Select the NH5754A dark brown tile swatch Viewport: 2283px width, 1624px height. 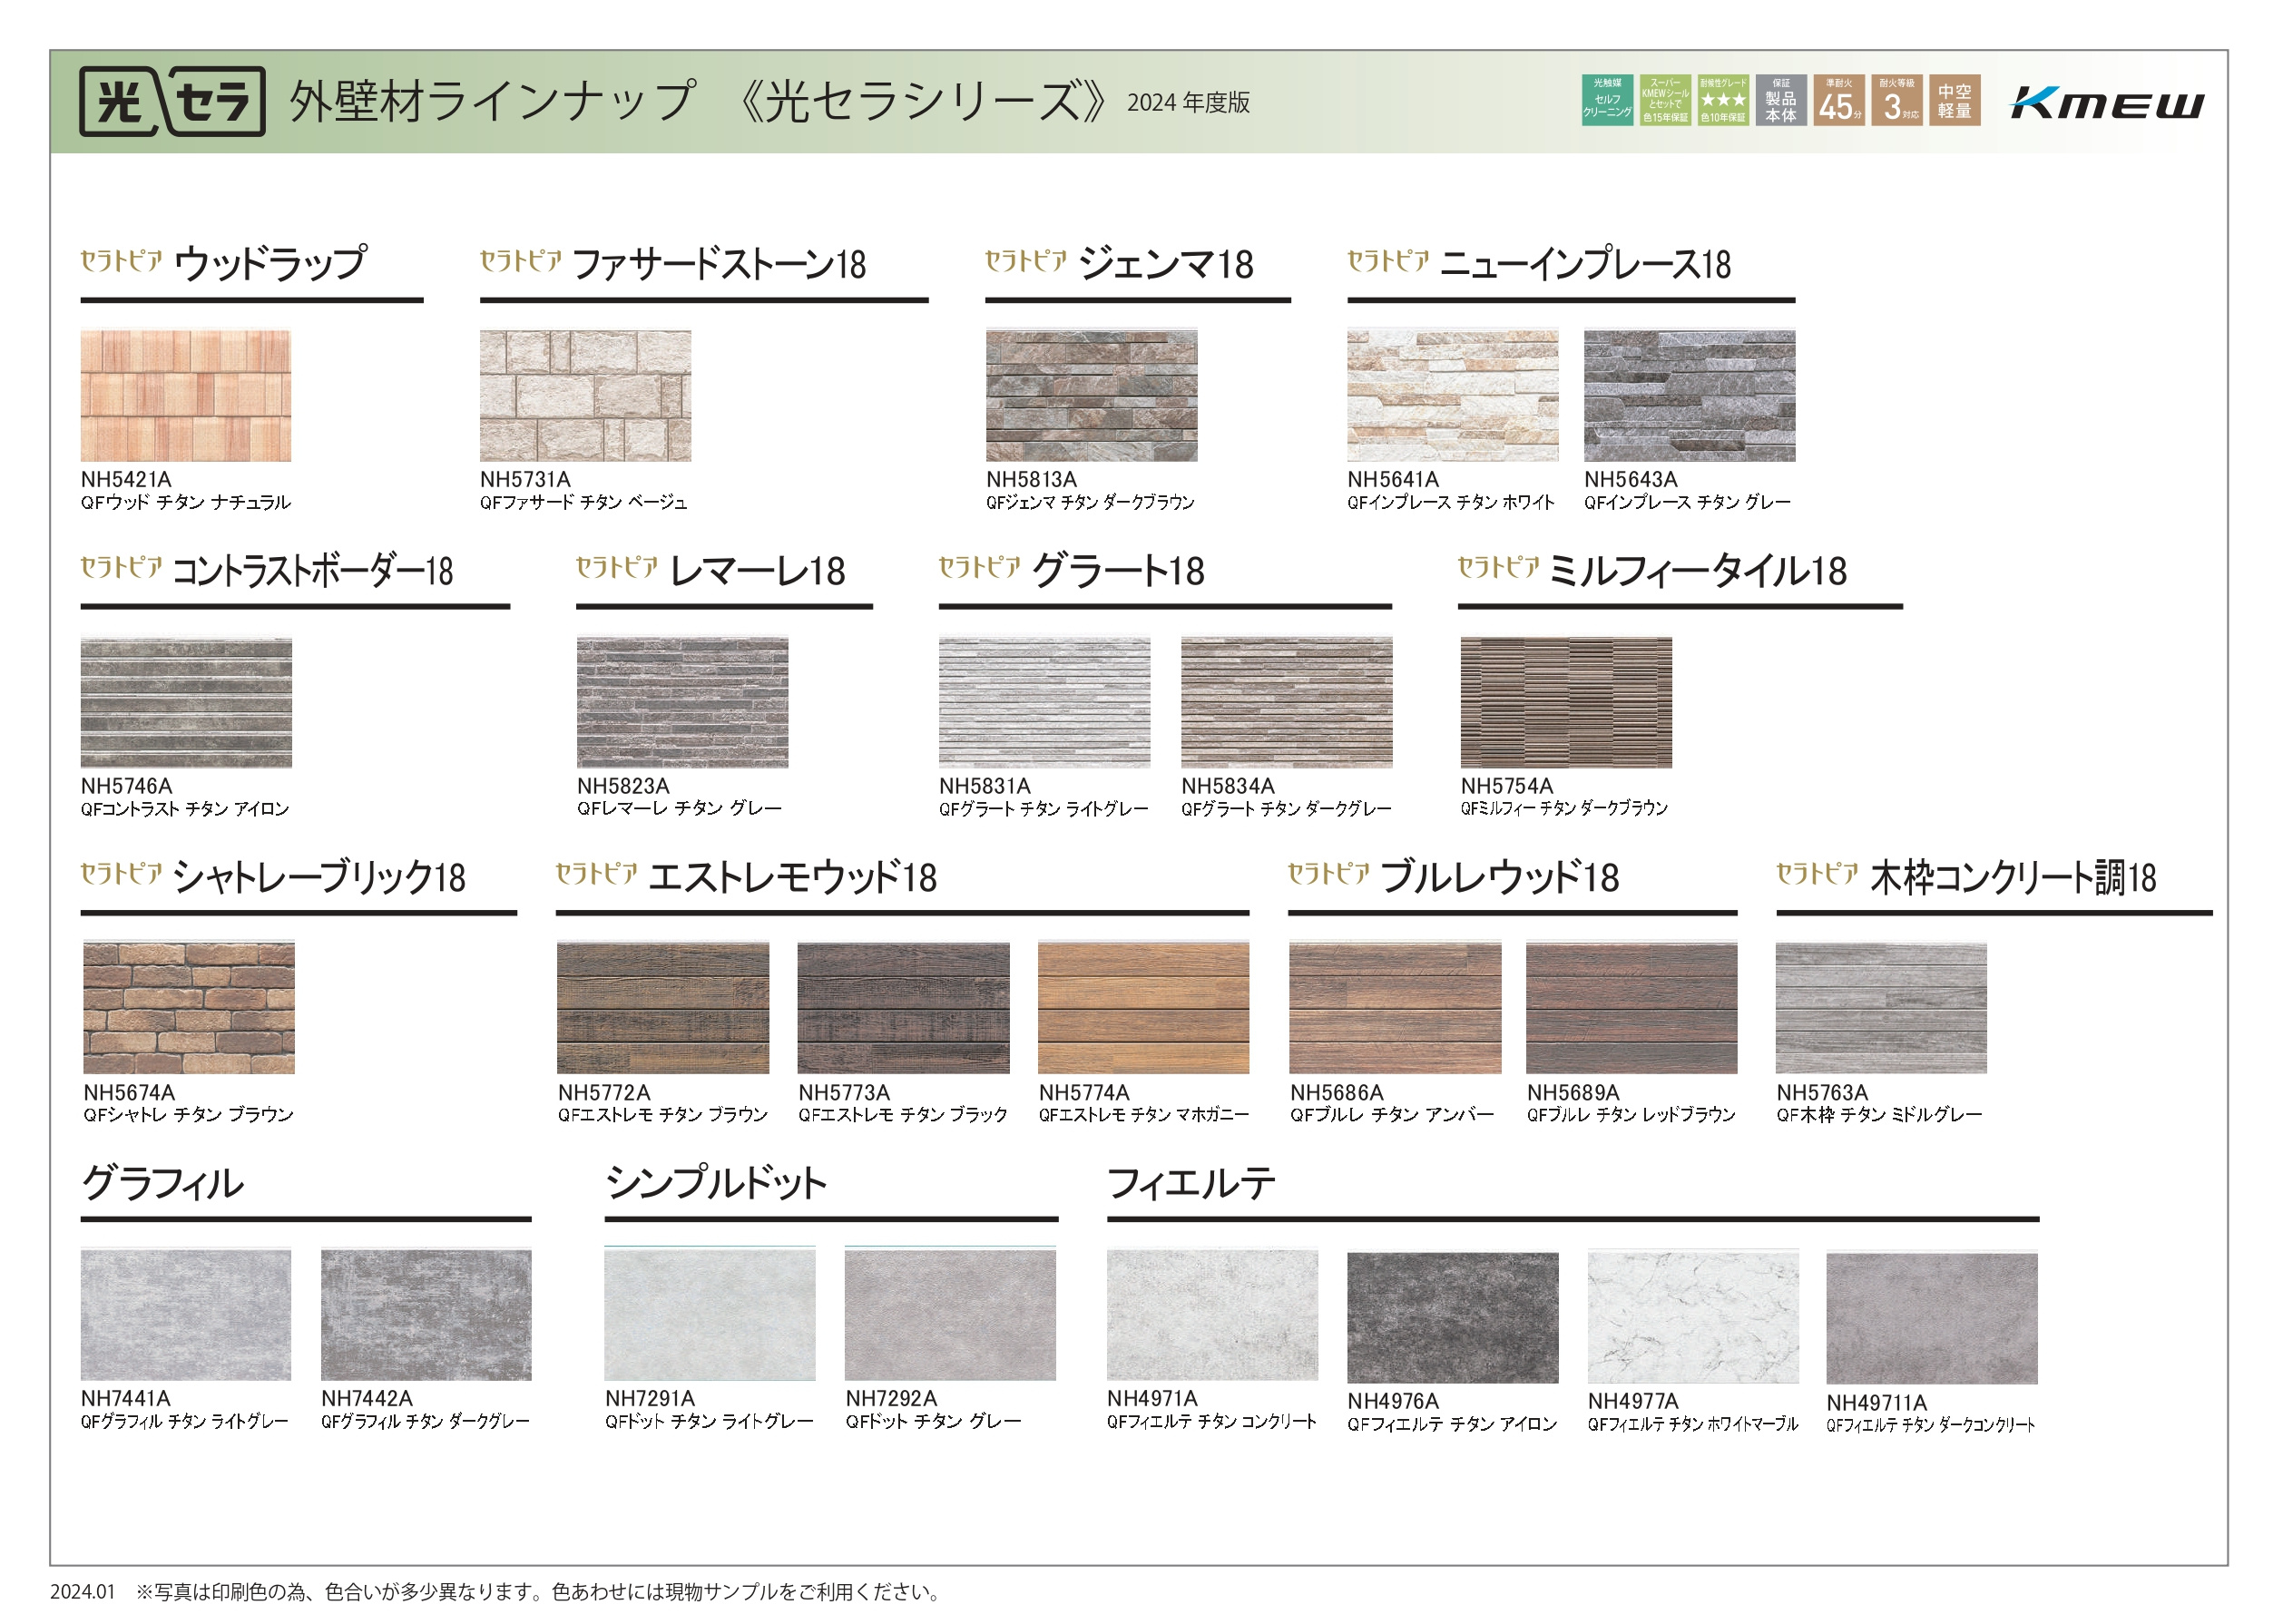1565,702
